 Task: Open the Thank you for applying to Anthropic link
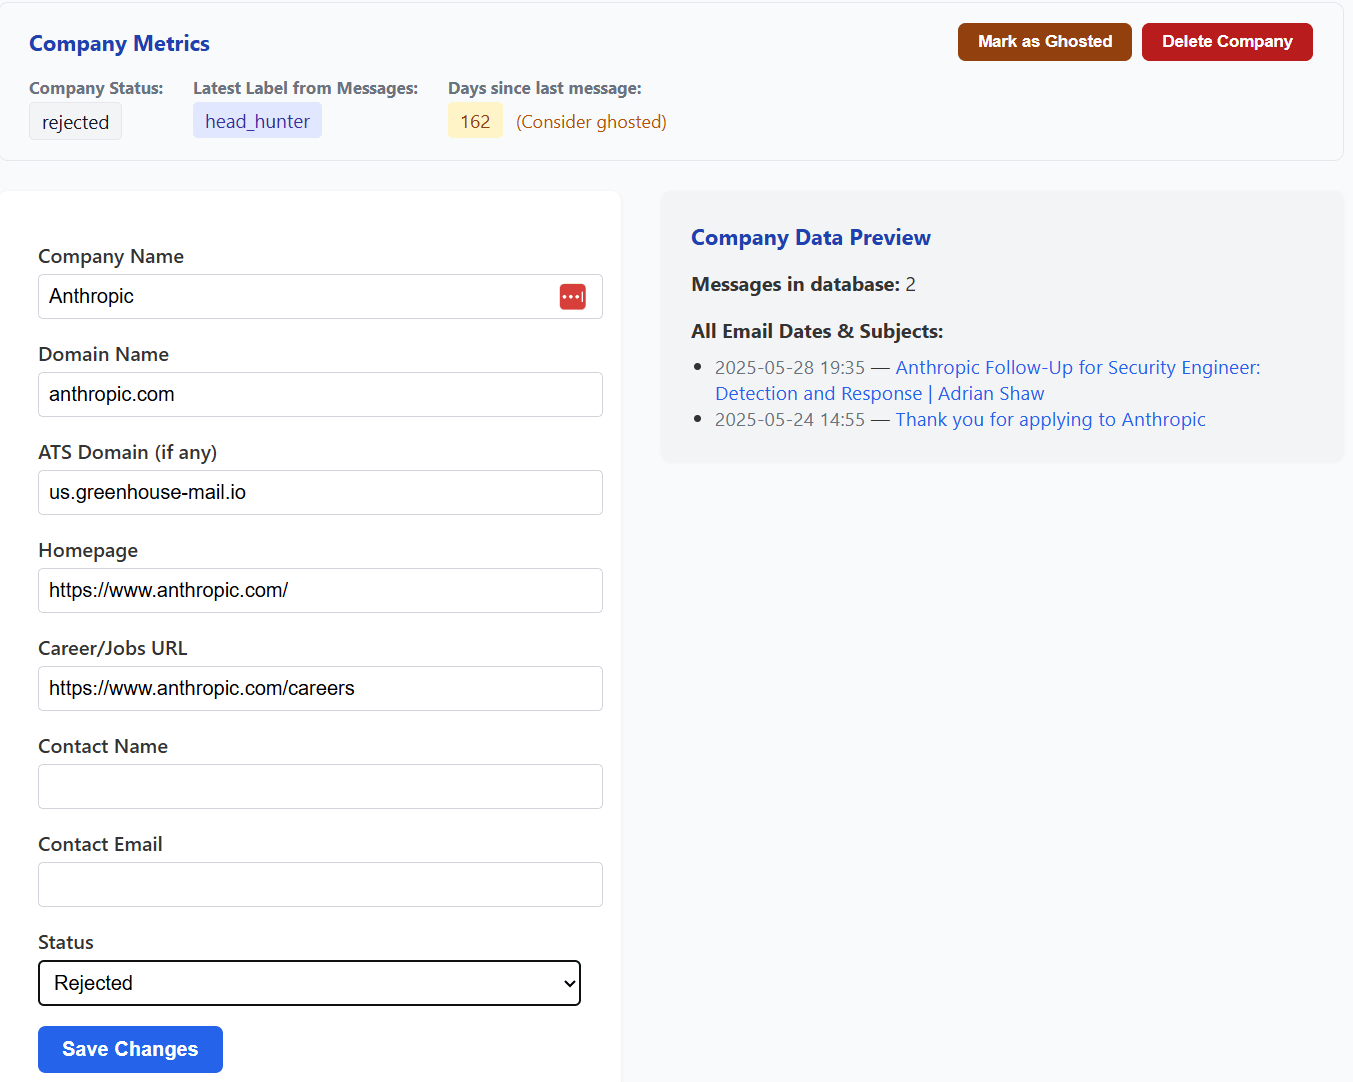(1050, 420)
